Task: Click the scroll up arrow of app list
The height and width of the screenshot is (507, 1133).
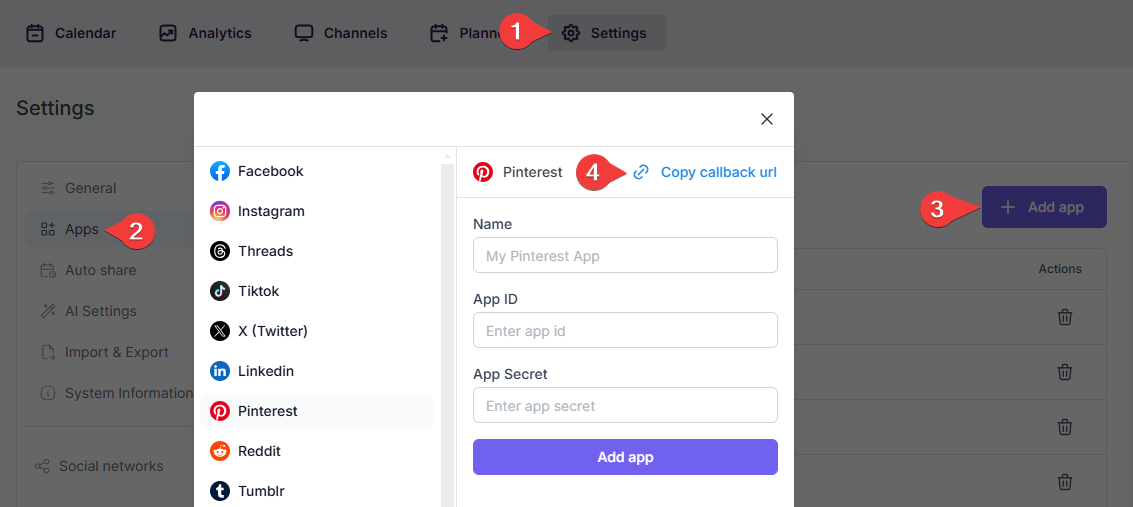Action: (x=447, y=155)
